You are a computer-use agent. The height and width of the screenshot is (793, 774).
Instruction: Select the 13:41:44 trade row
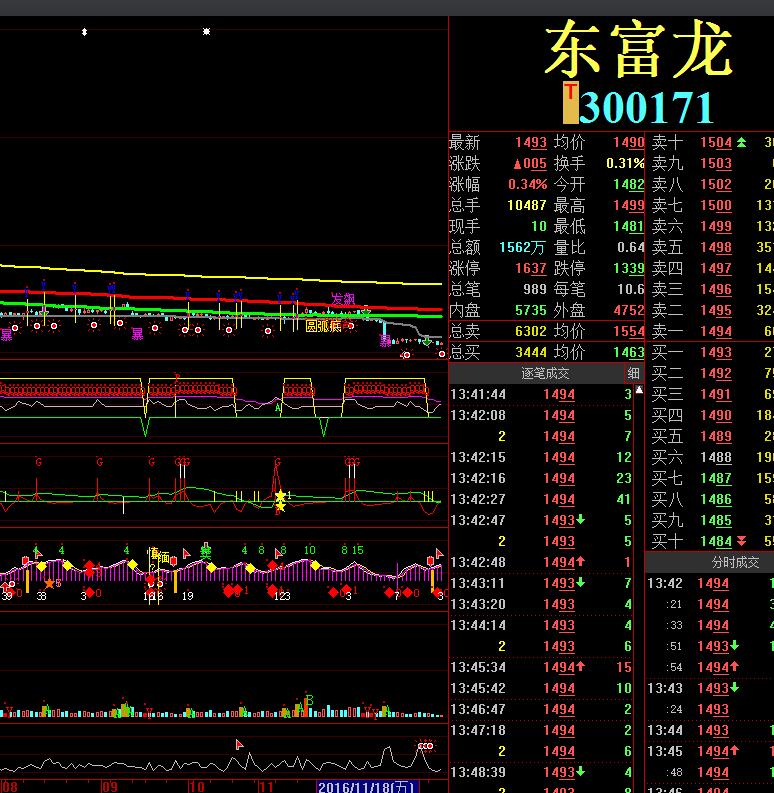tap(541, 394)
